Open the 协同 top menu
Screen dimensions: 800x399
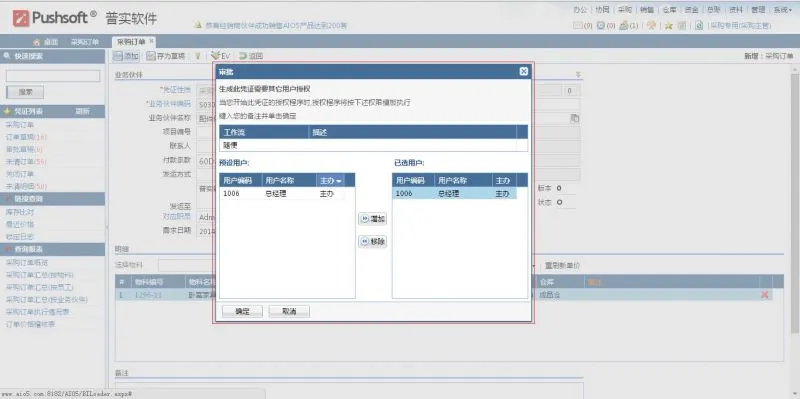tap(602, 10)
